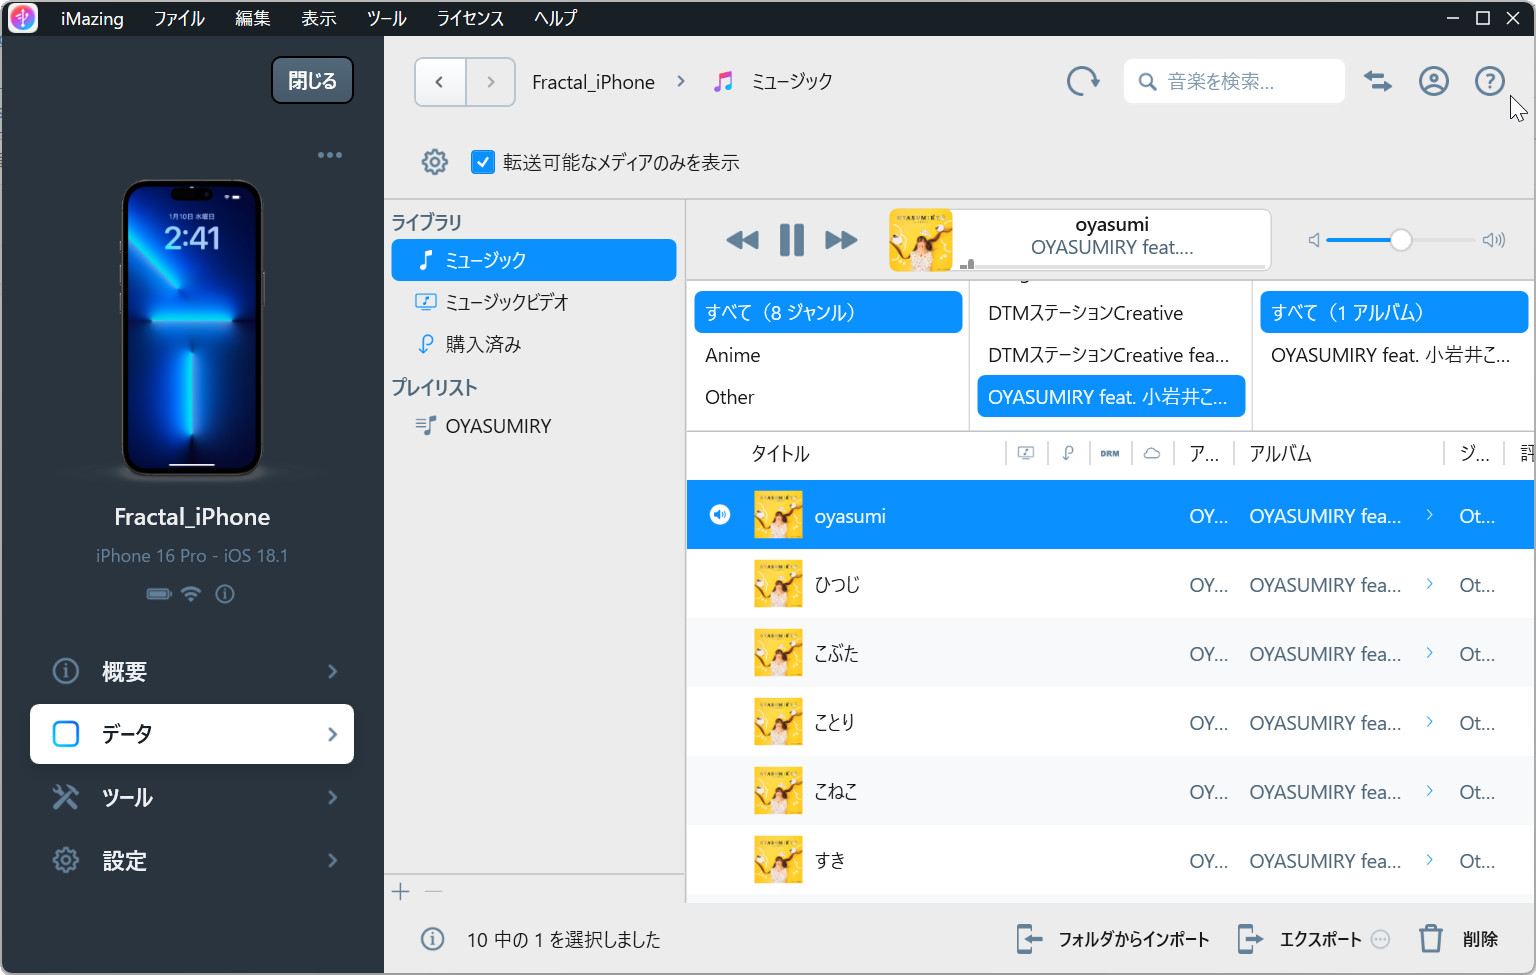Toggle show only transferable media checkbox
The height and width of the screenshot is (975, 1536).
coord(483,162)
